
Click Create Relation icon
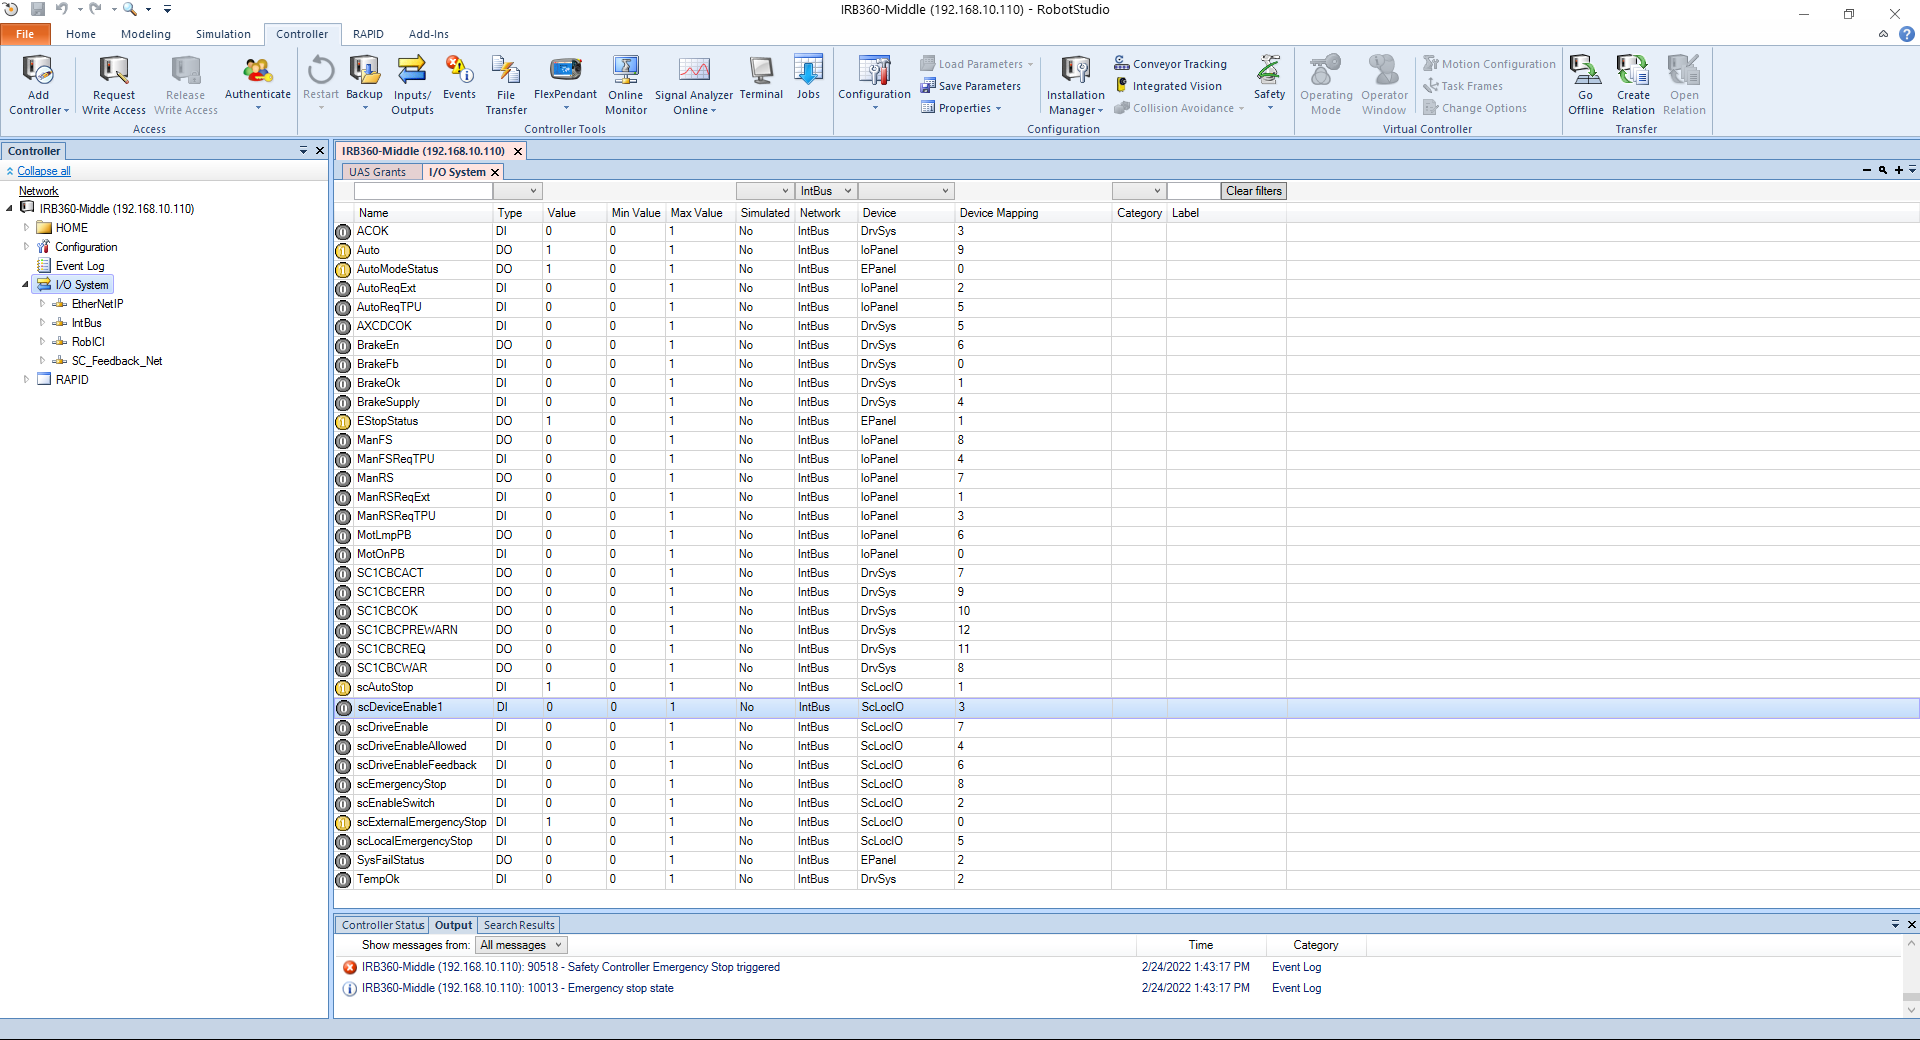(1633, 71)
